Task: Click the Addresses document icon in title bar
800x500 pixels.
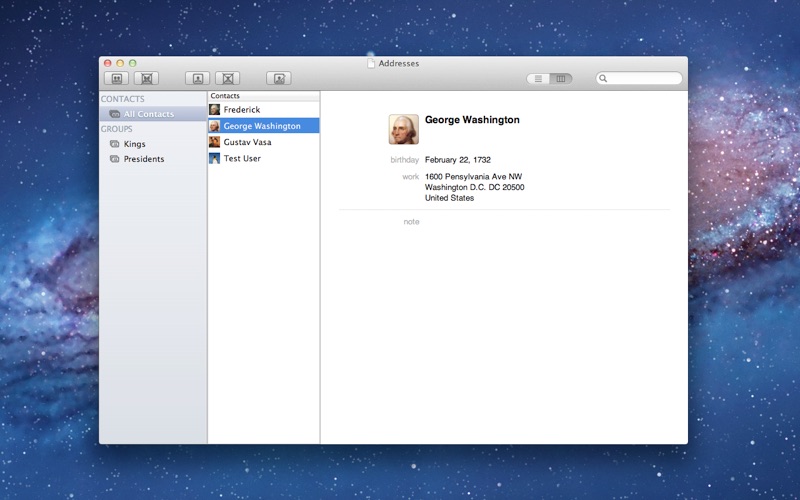Action: [371, 63]
